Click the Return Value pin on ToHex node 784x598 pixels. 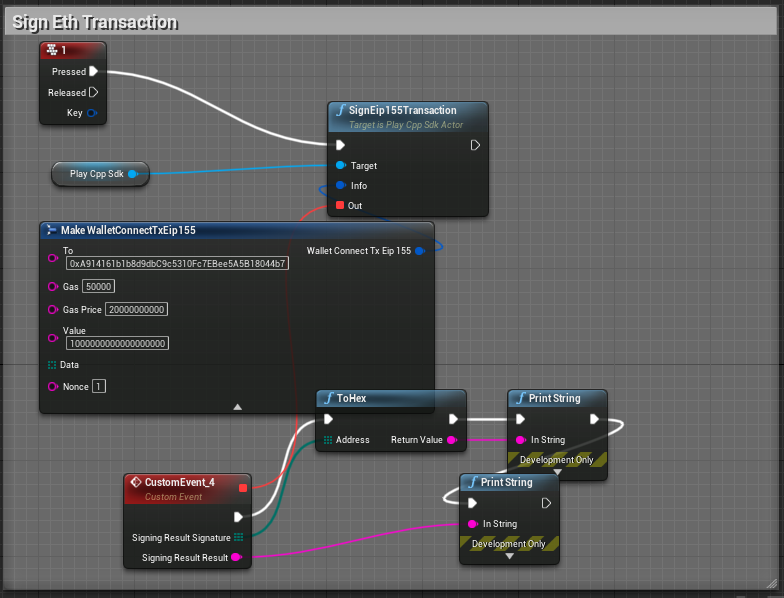tap(452, 440)
